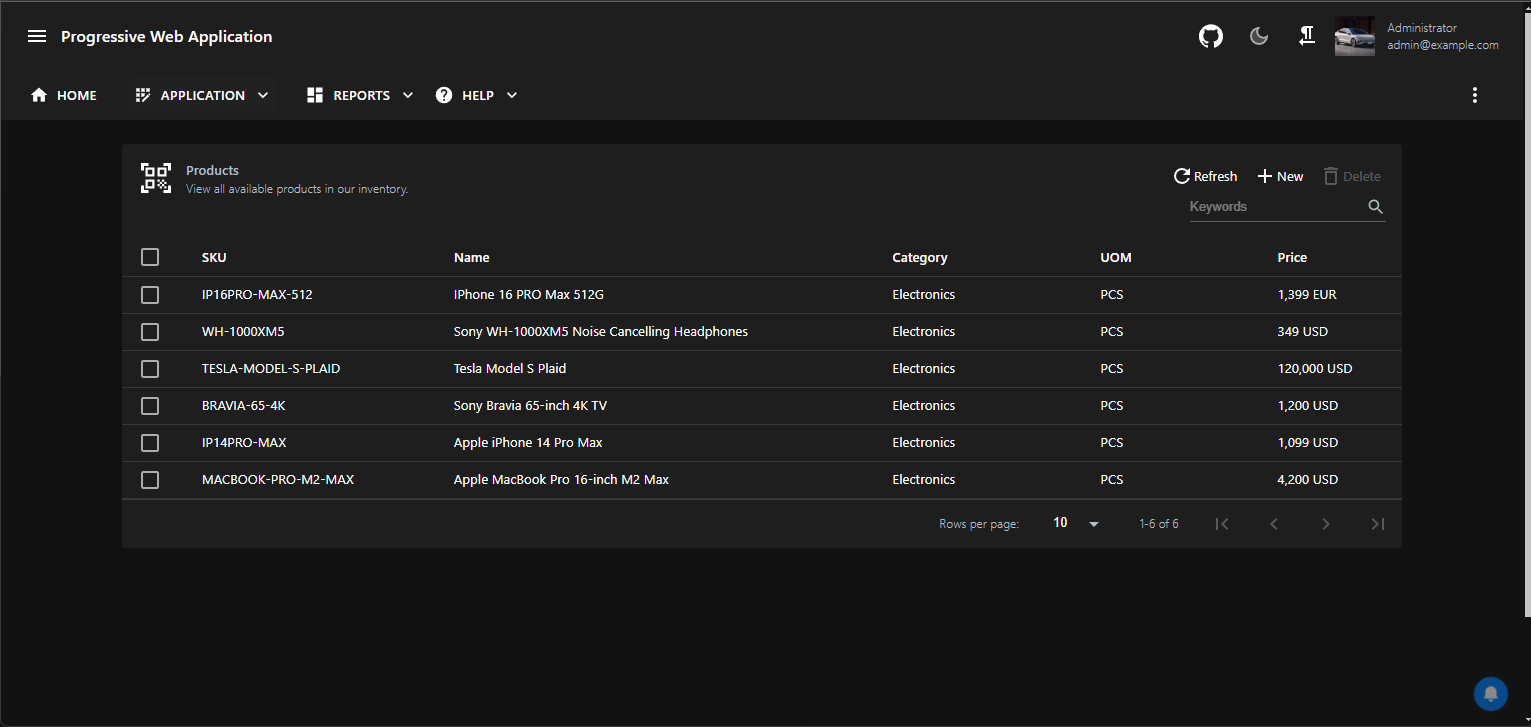1531x727 pixels.
Task: Click the '1,399 EUR' price cell
Action: coord(1307,295)
